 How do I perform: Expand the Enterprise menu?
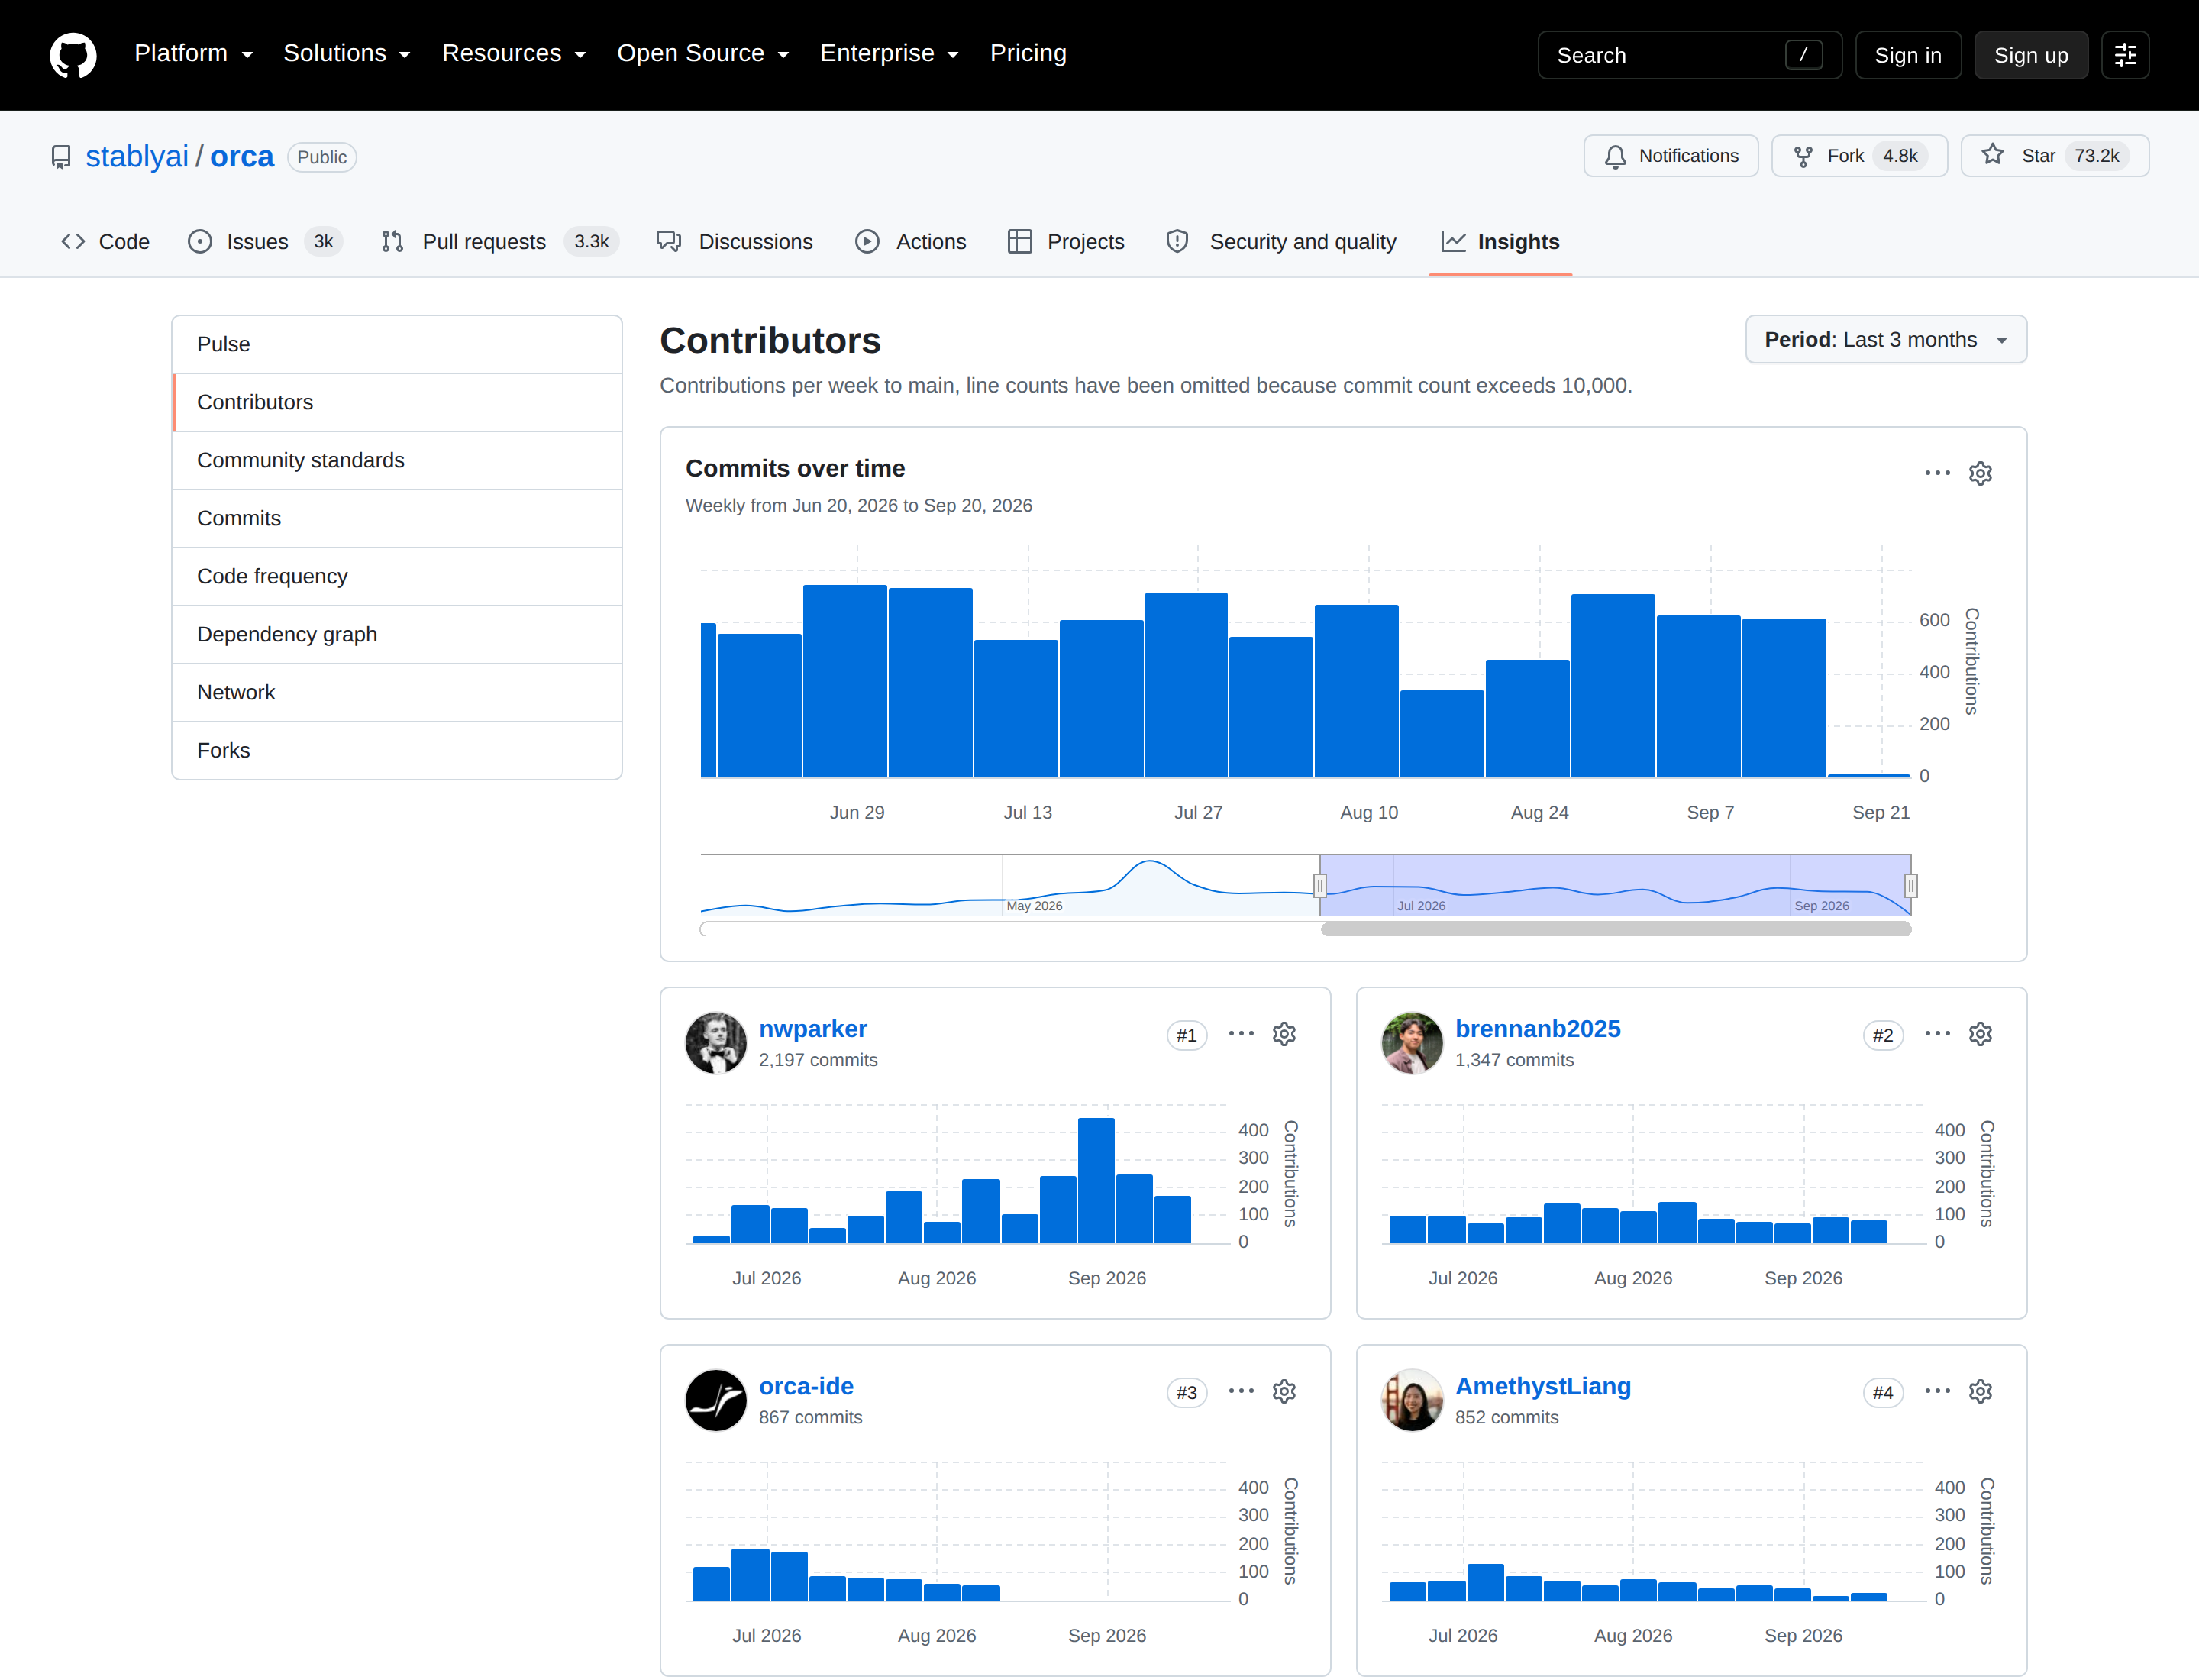click(x=889, y=54)
